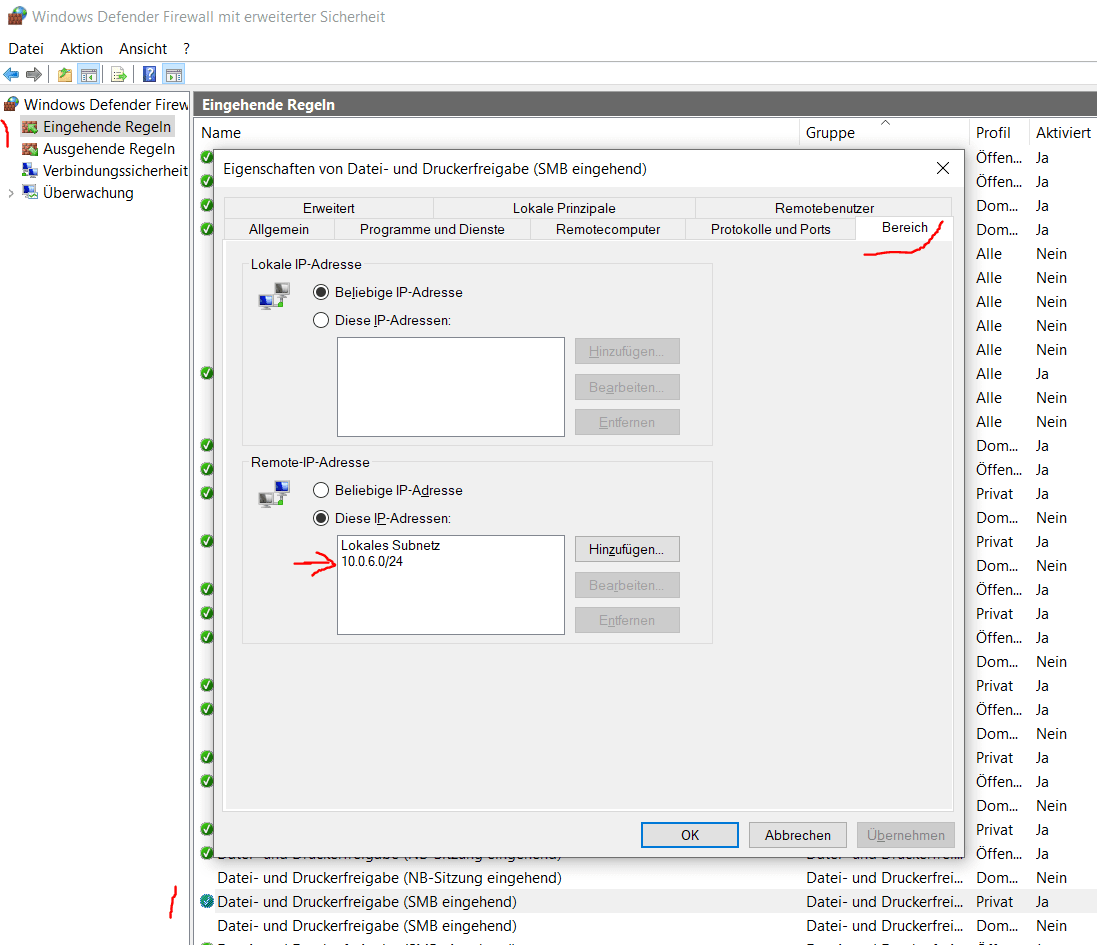Viewport: 1097px width, 945px height.
Task: Select the unobscured NB-Sitzung eingehend rule row
Action: click(645, 878)
